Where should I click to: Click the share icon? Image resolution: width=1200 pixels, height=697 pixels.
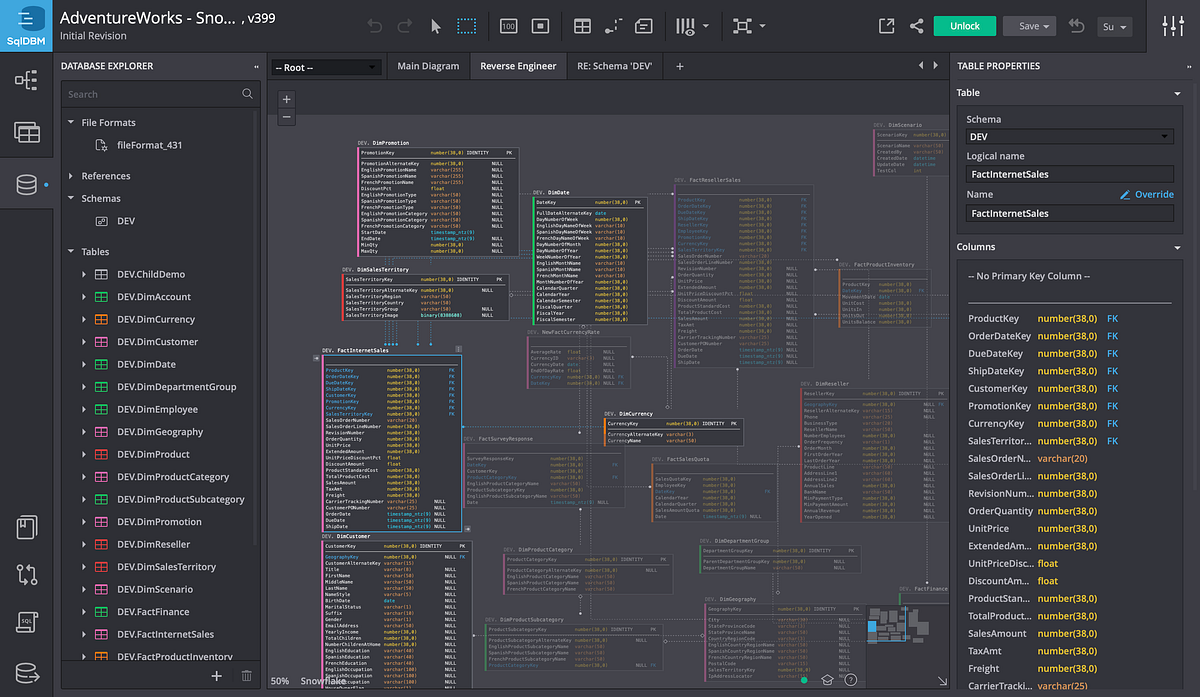tap(916, 26)
